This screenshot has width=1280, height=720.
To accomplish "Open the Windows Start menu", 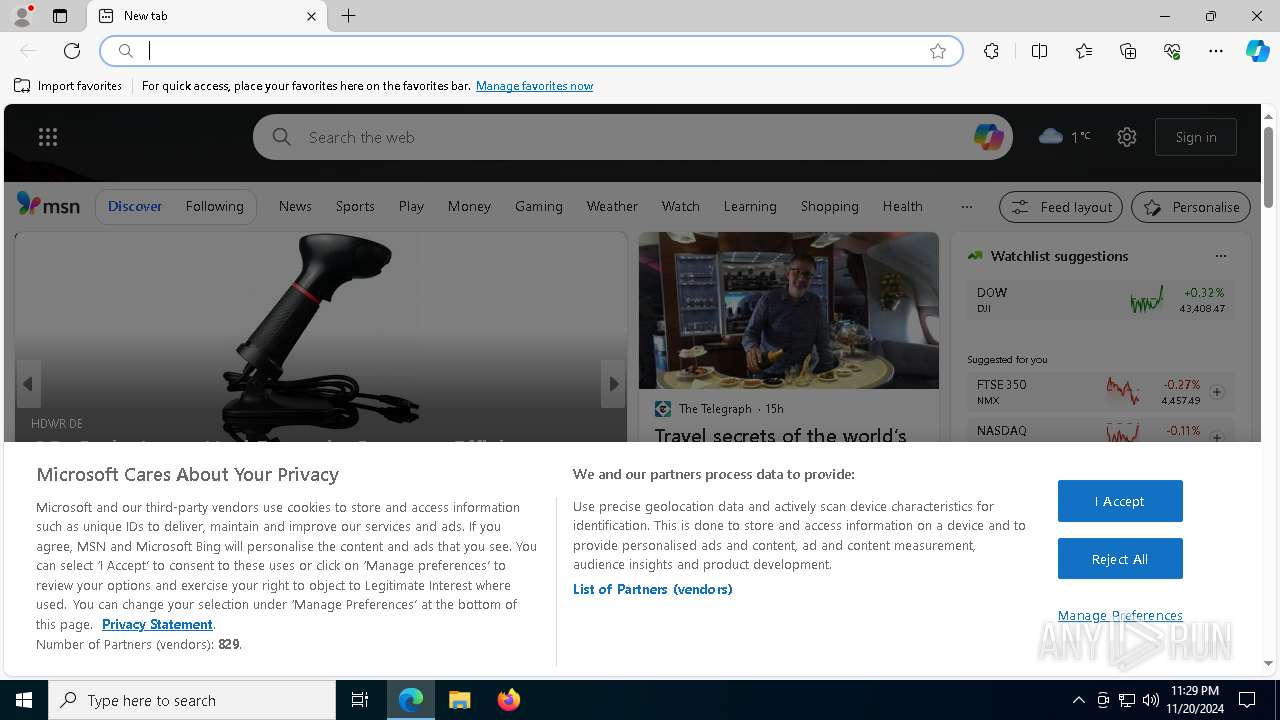I will (x=24, y=700).
